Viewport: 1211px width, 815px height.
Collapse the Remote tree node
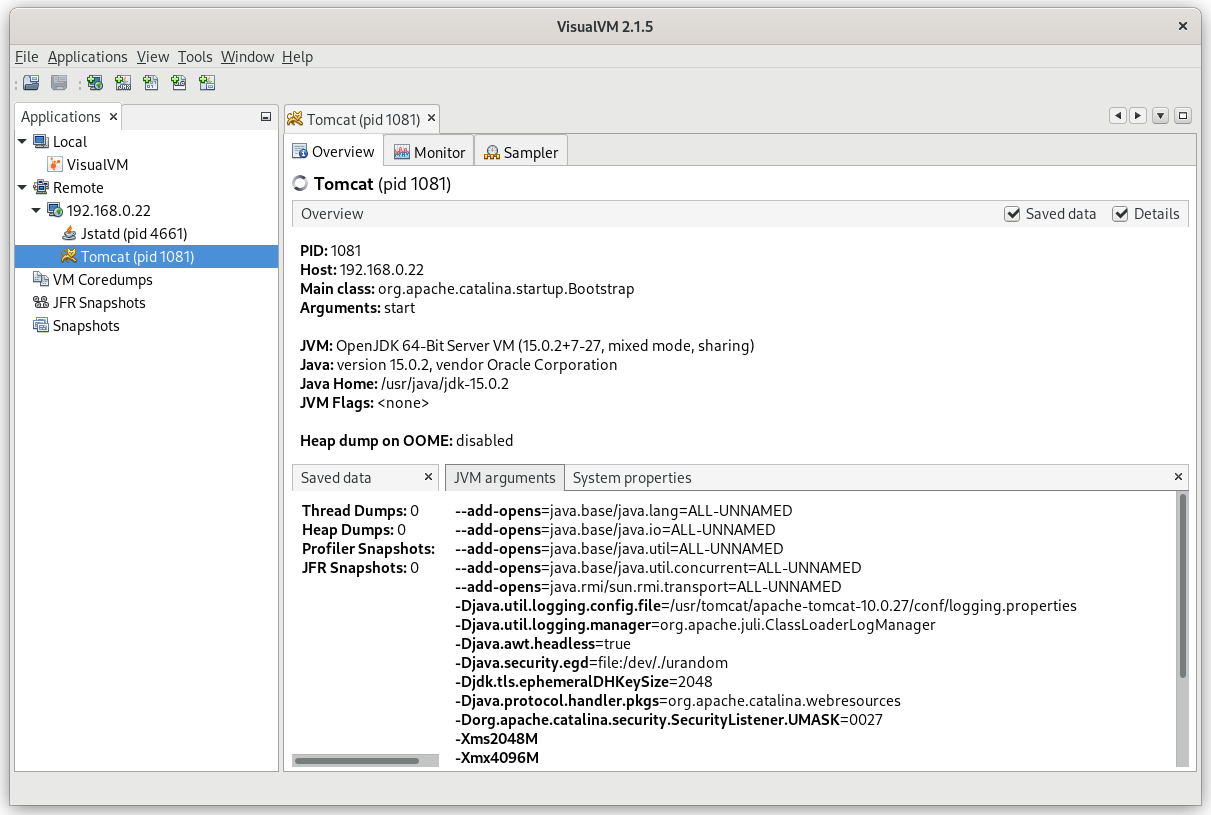click(x=23, y=188)
